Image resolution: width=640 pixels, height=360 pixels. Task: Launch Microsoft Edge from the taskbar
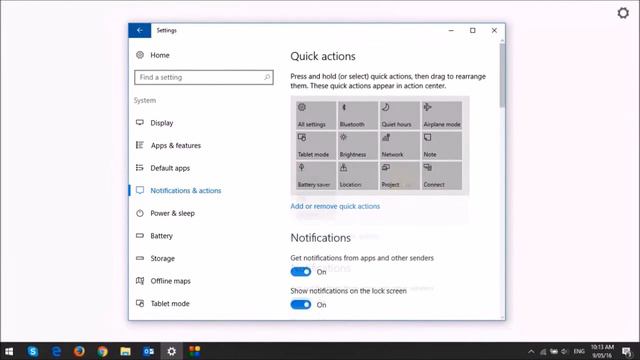(56, 351)
